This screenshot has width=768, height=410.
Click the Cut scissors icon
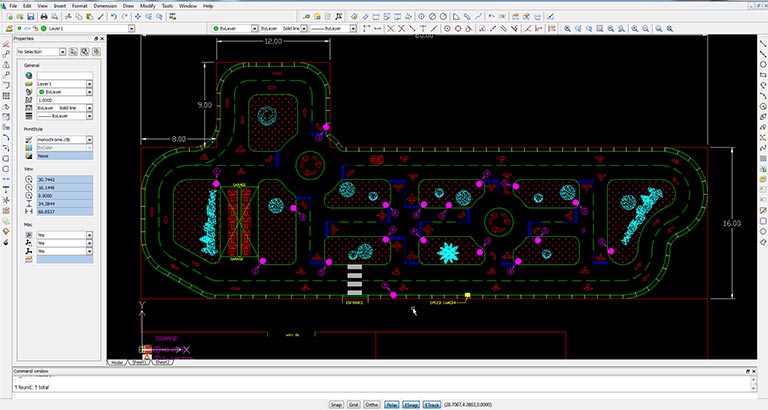point(68,17)
